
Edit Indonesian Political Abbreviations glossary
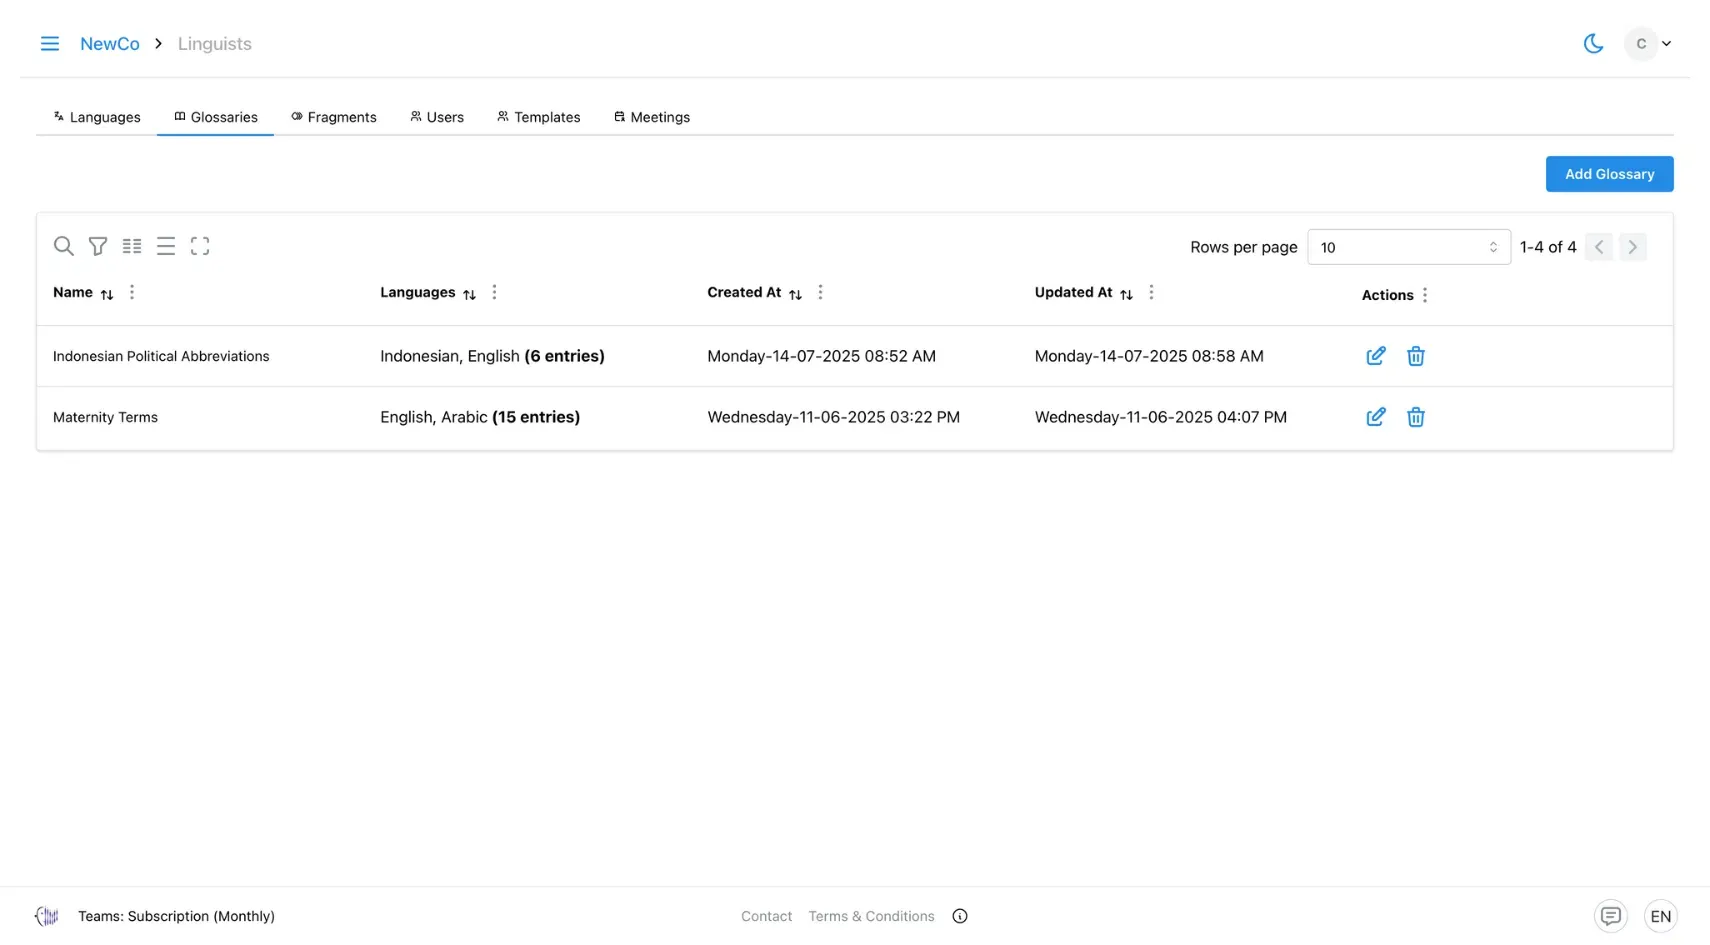point(1376,356)
